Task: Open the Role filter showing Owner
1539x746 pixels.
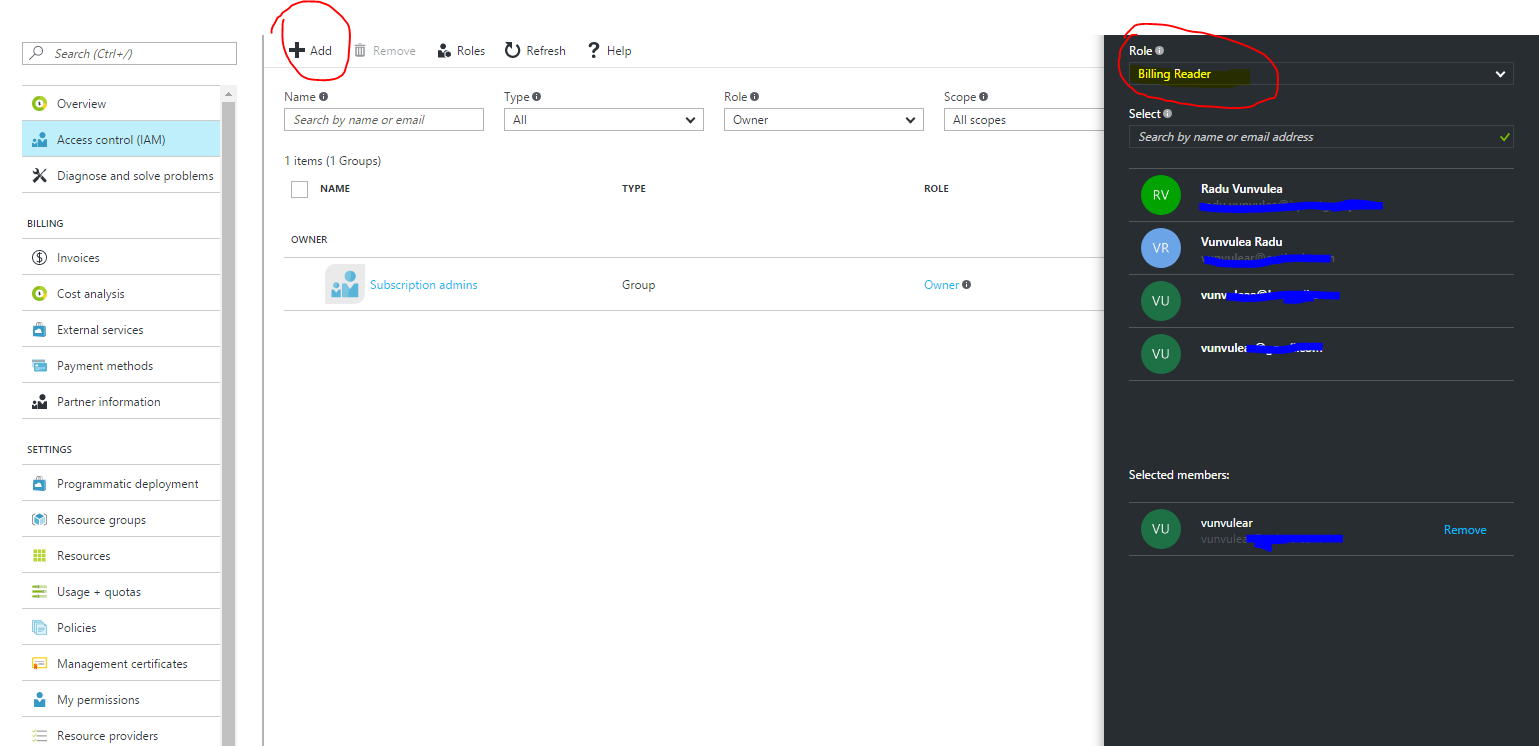Action: point(823,119)
